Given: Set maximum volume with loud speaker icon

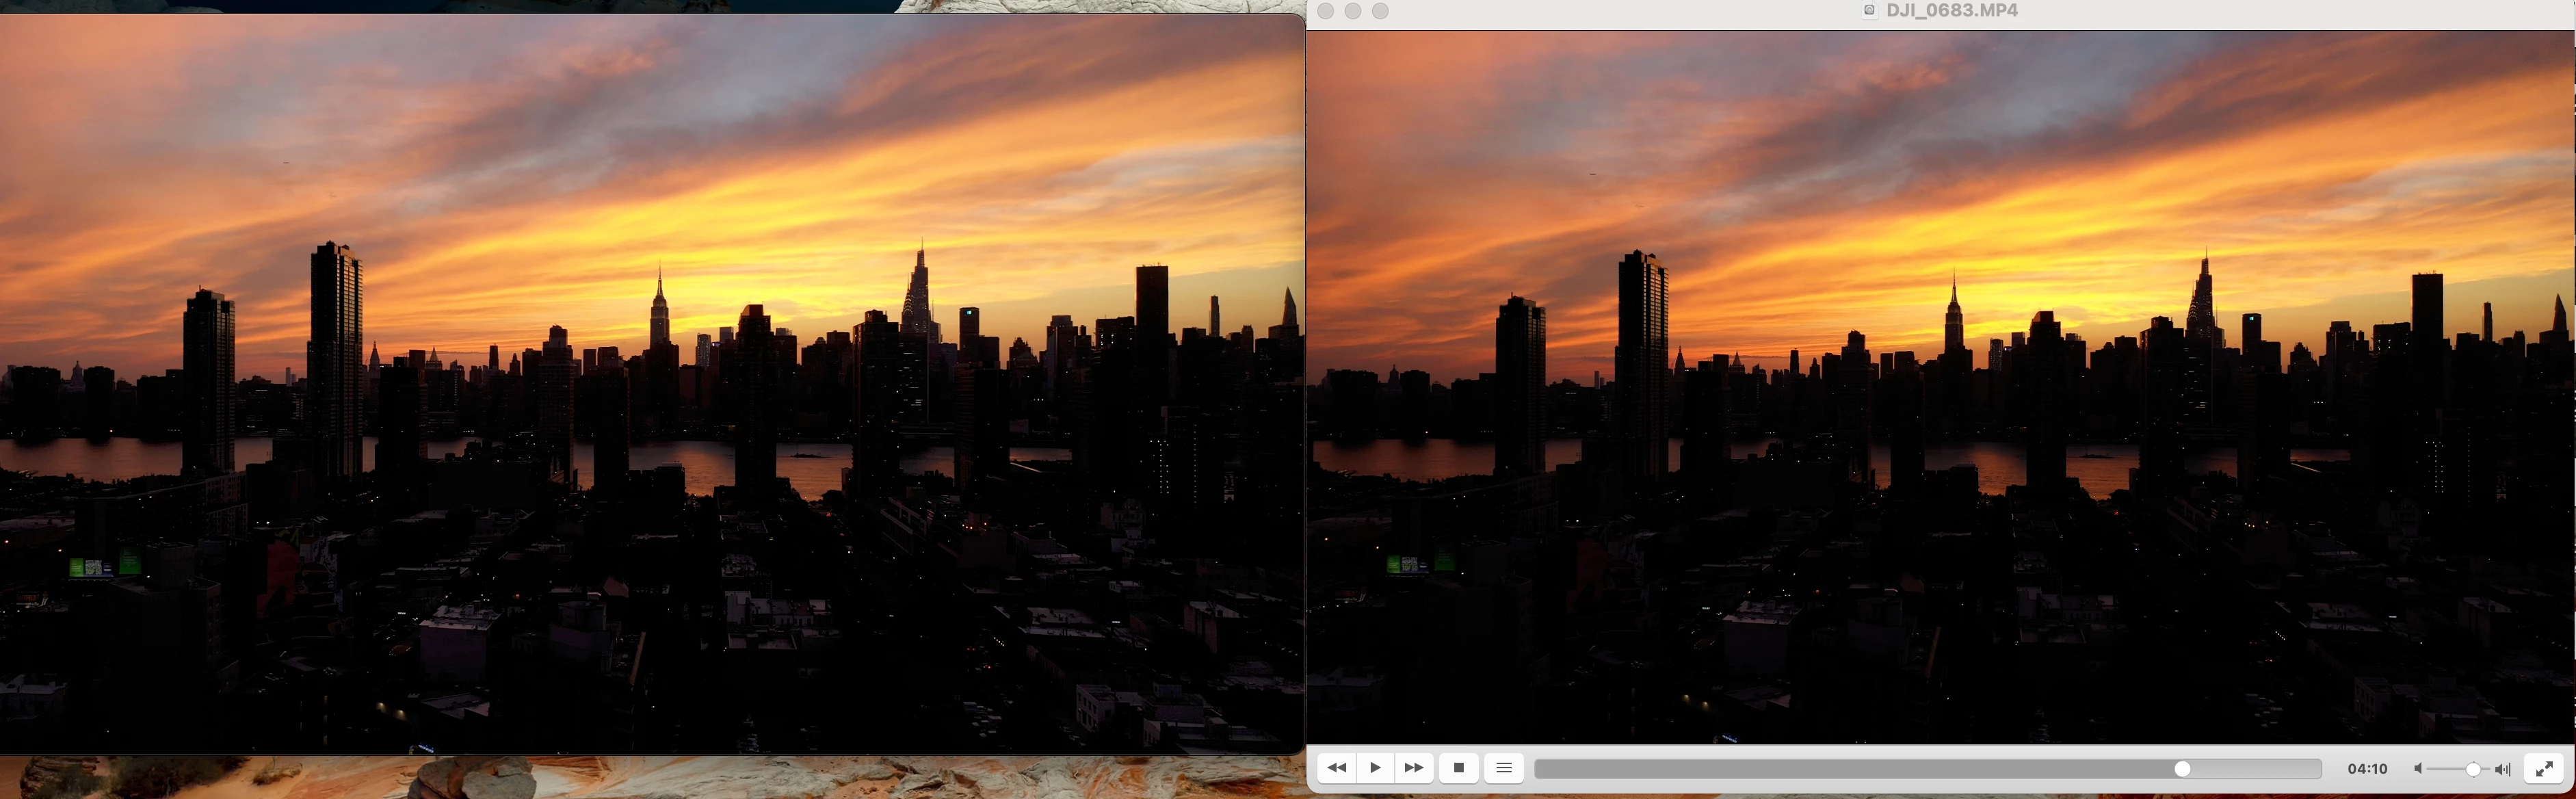Looking at the screenshot, I should coord(2502,769).
